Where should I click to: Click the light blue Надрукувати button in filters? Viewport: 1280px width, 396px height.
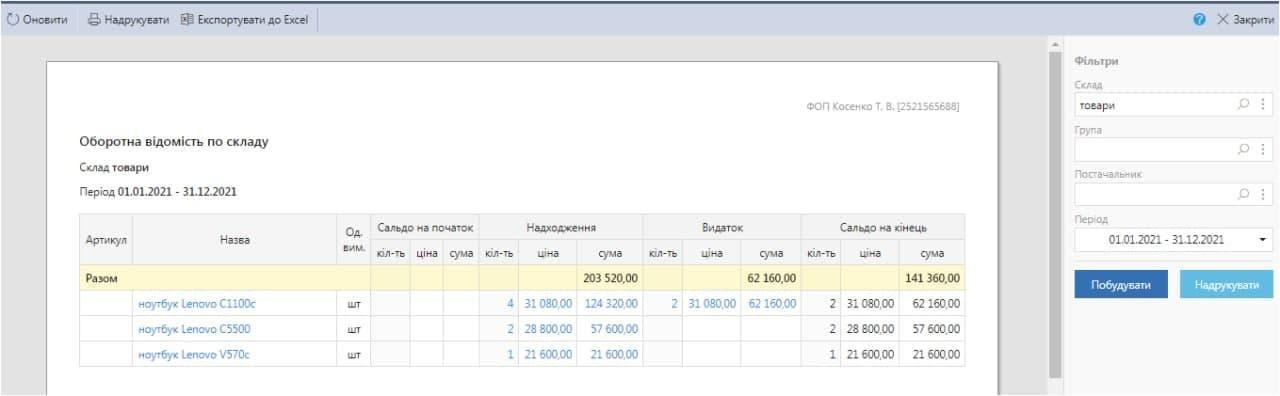pyautogui.click(x=1226, y=284)
